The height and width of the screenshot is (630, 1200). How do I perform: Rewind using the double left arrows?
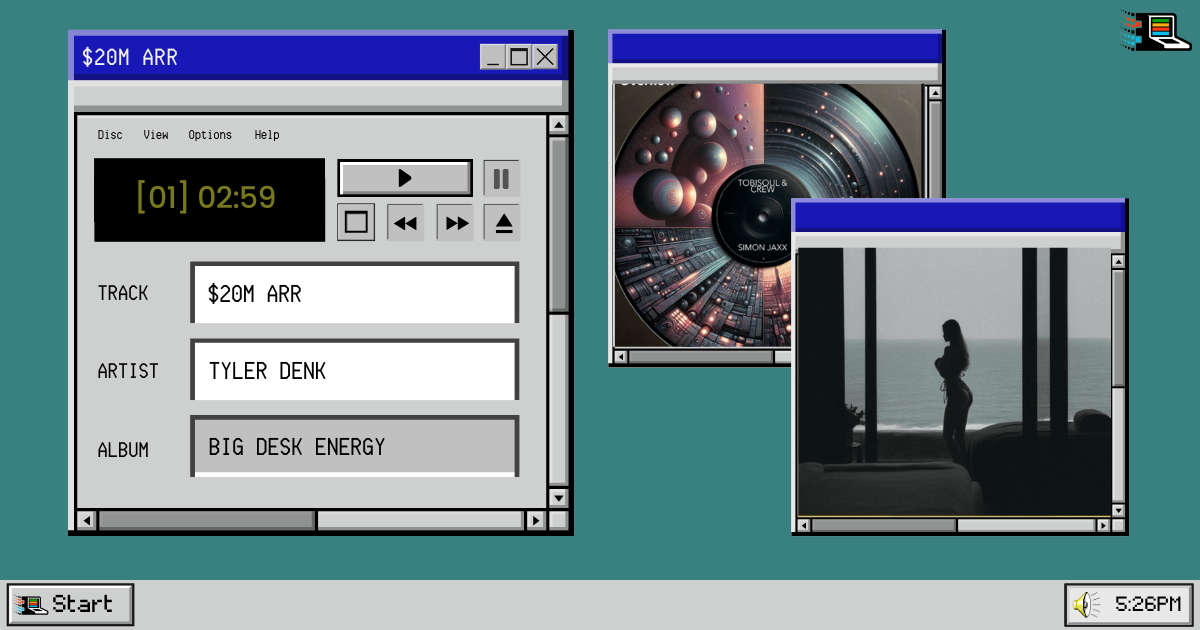pyautogui.click(x=405, y=222)
